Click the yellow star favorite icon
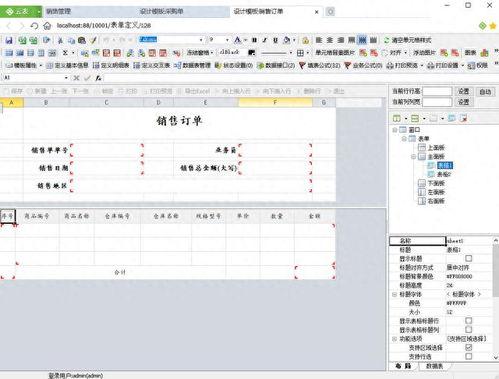 pos(493,26)
